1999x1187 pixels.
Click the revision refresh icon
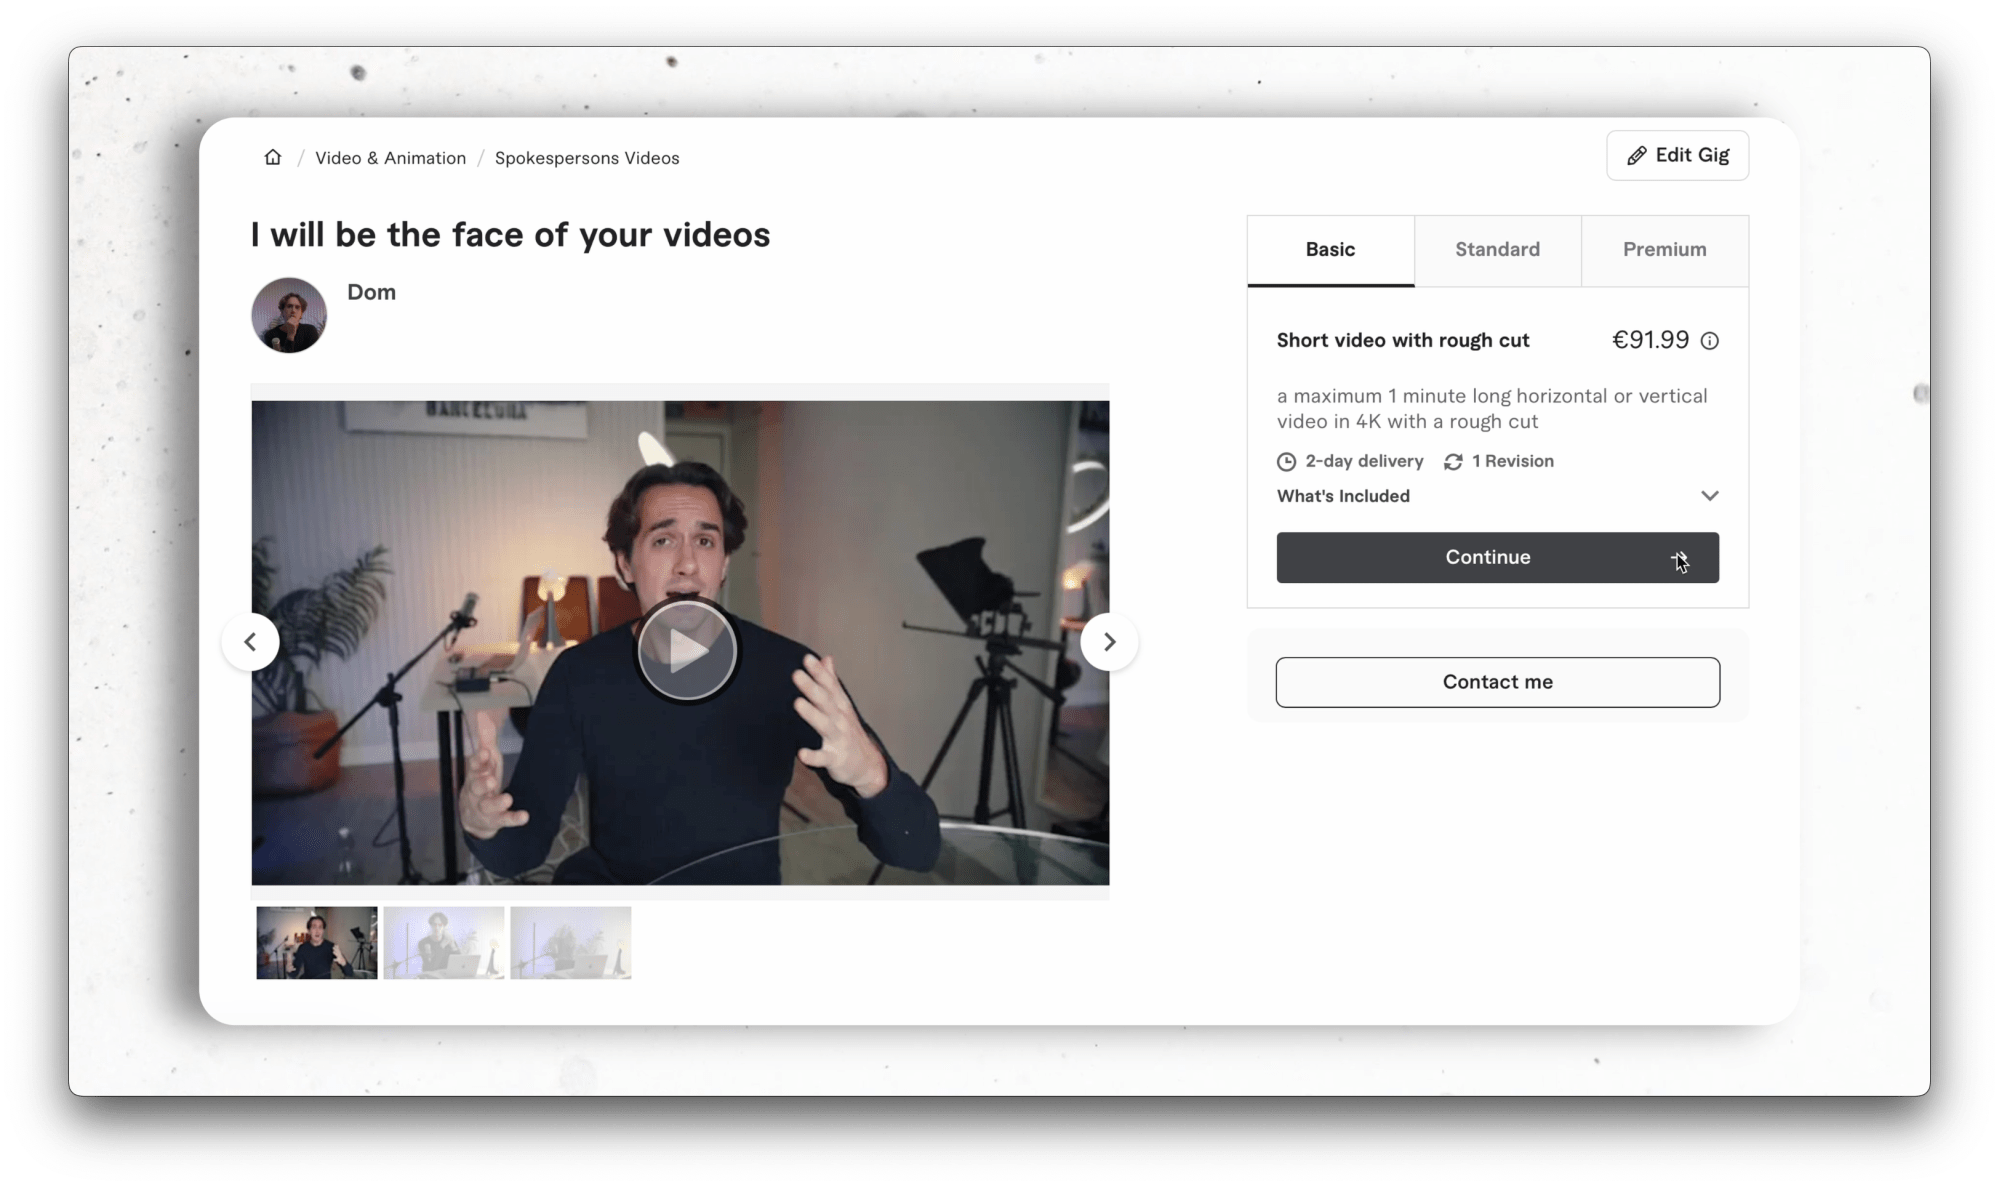tap(1453, 462)
